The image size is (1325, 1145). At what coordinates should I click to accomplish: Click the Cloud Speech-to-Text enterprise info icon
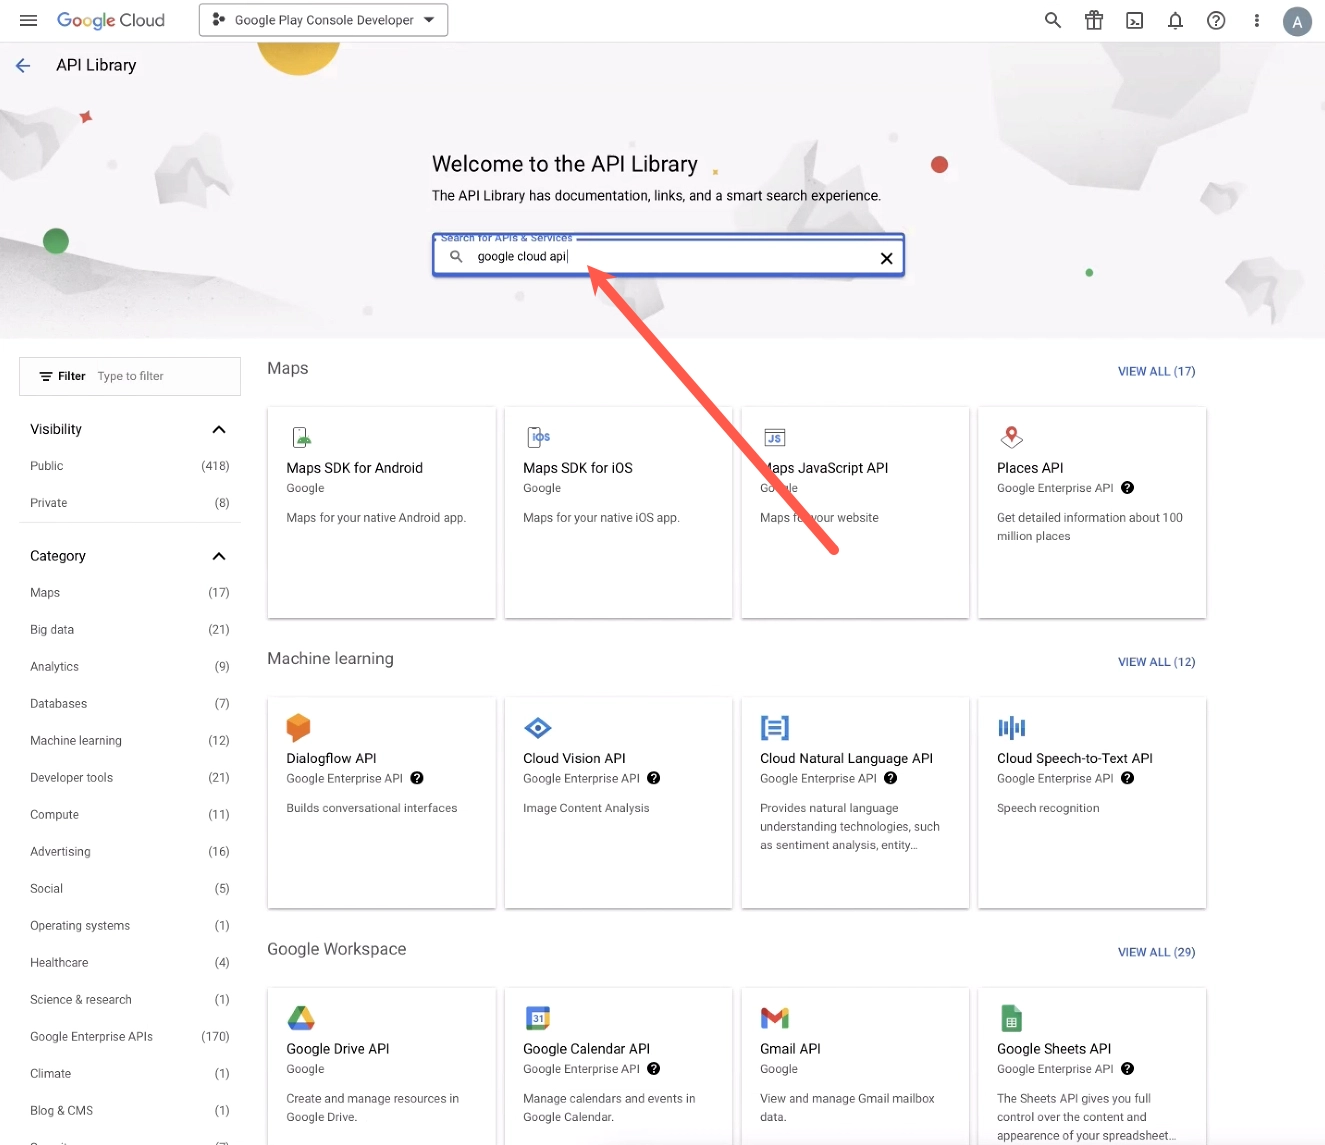coord(1127,778)
